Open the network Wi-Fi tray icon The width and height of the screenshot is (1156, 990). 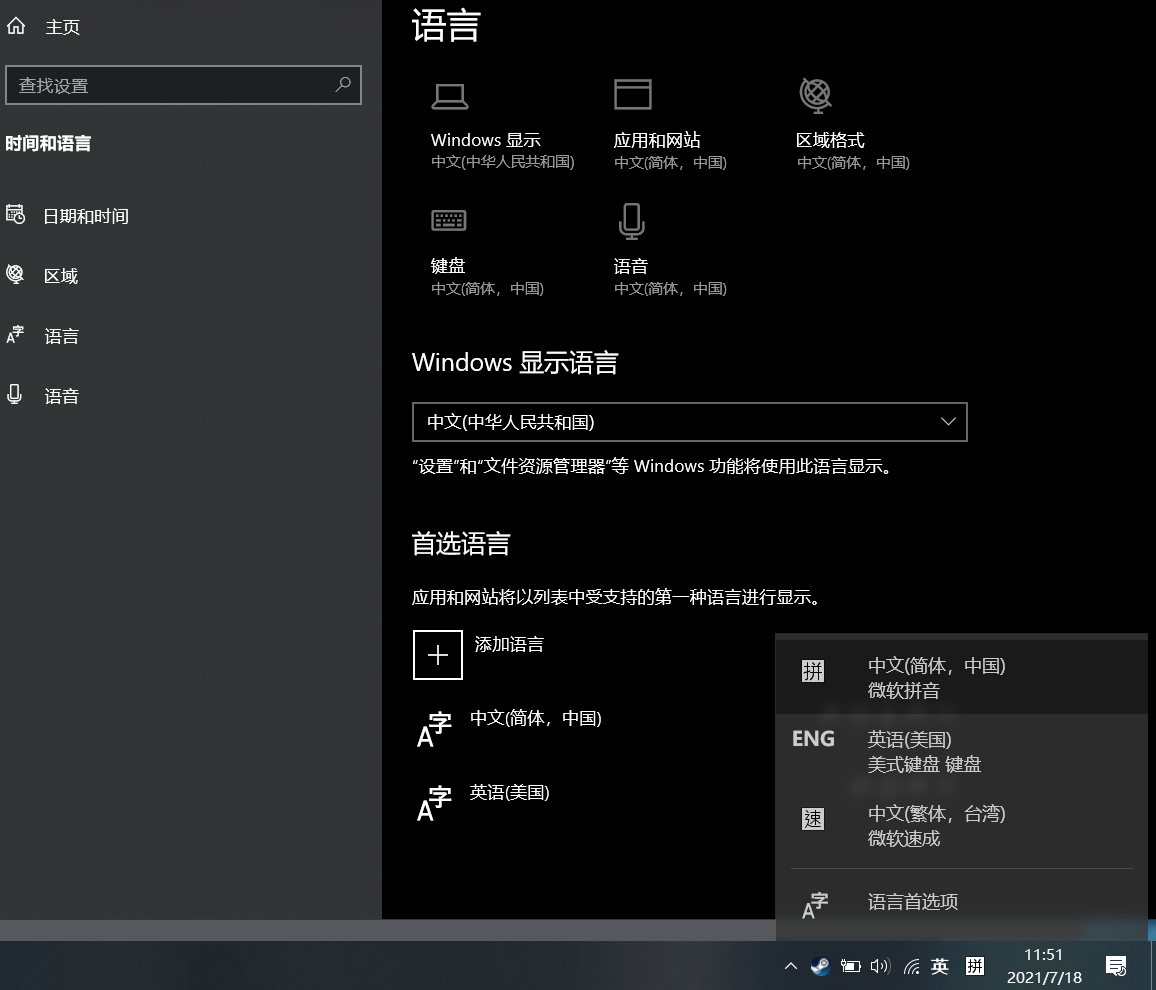tap(911, 966)
